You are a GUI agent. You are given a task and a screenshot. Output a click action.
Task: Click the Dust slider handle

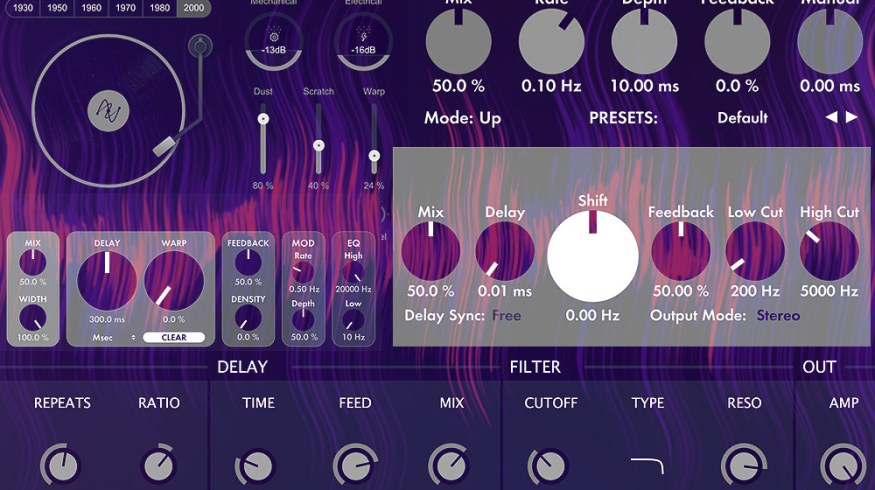pos(264,119)
